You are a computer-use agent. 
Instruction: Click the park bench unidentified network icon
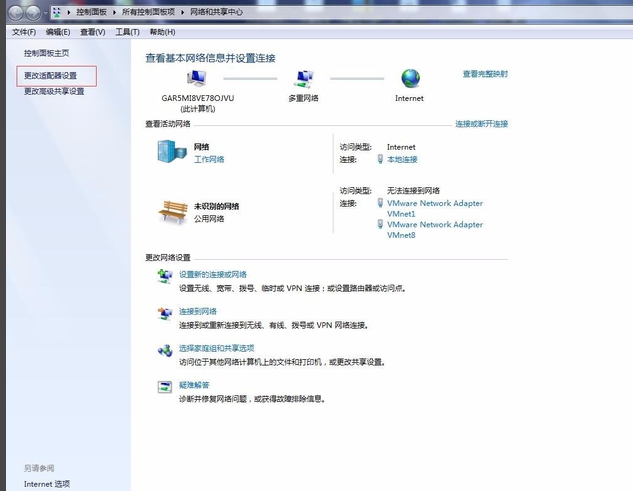pos(173,211)
